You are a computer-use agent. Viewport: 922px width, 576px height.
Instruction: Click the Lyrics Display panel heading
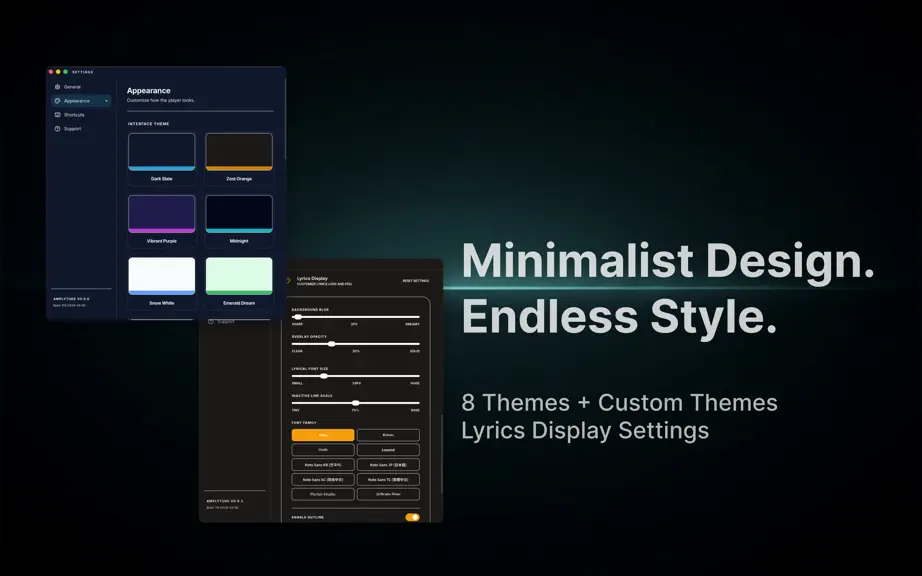312,279
